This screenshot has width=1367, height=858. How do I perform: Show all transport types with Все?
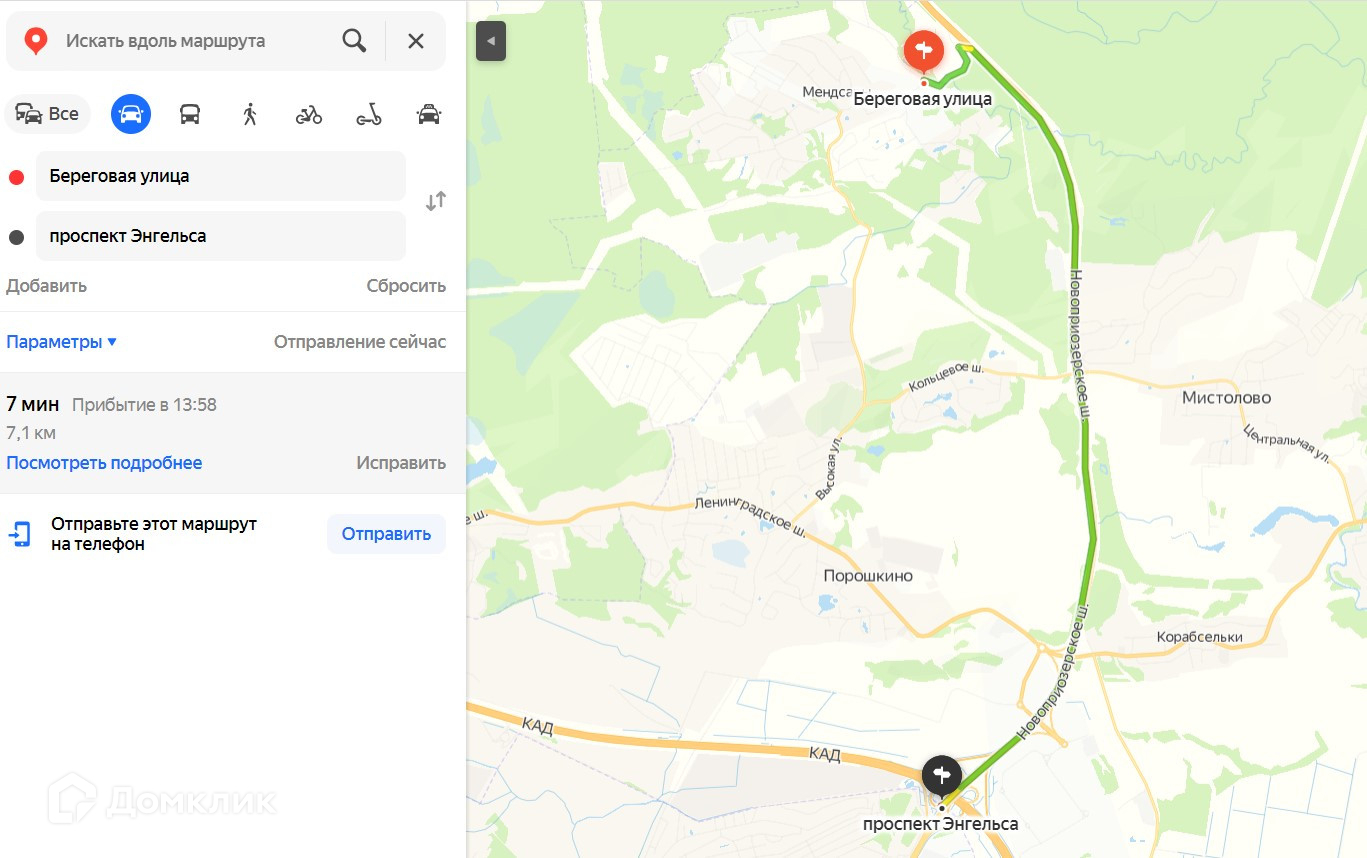pos(47,114)
